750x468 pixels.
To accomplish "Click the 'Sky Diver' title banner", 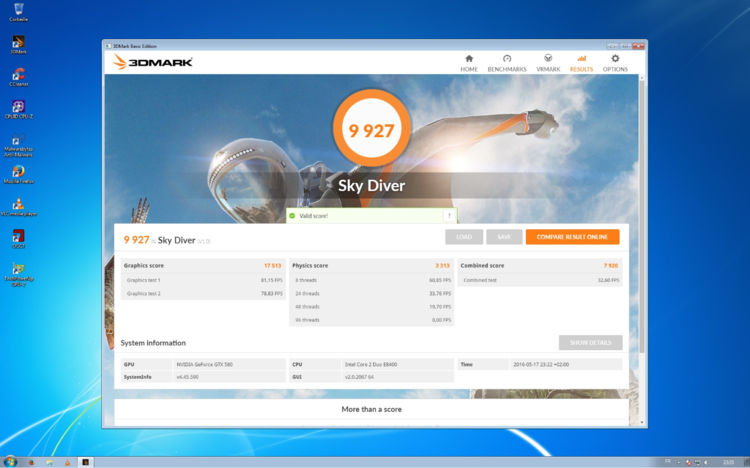I will (372, 186).
